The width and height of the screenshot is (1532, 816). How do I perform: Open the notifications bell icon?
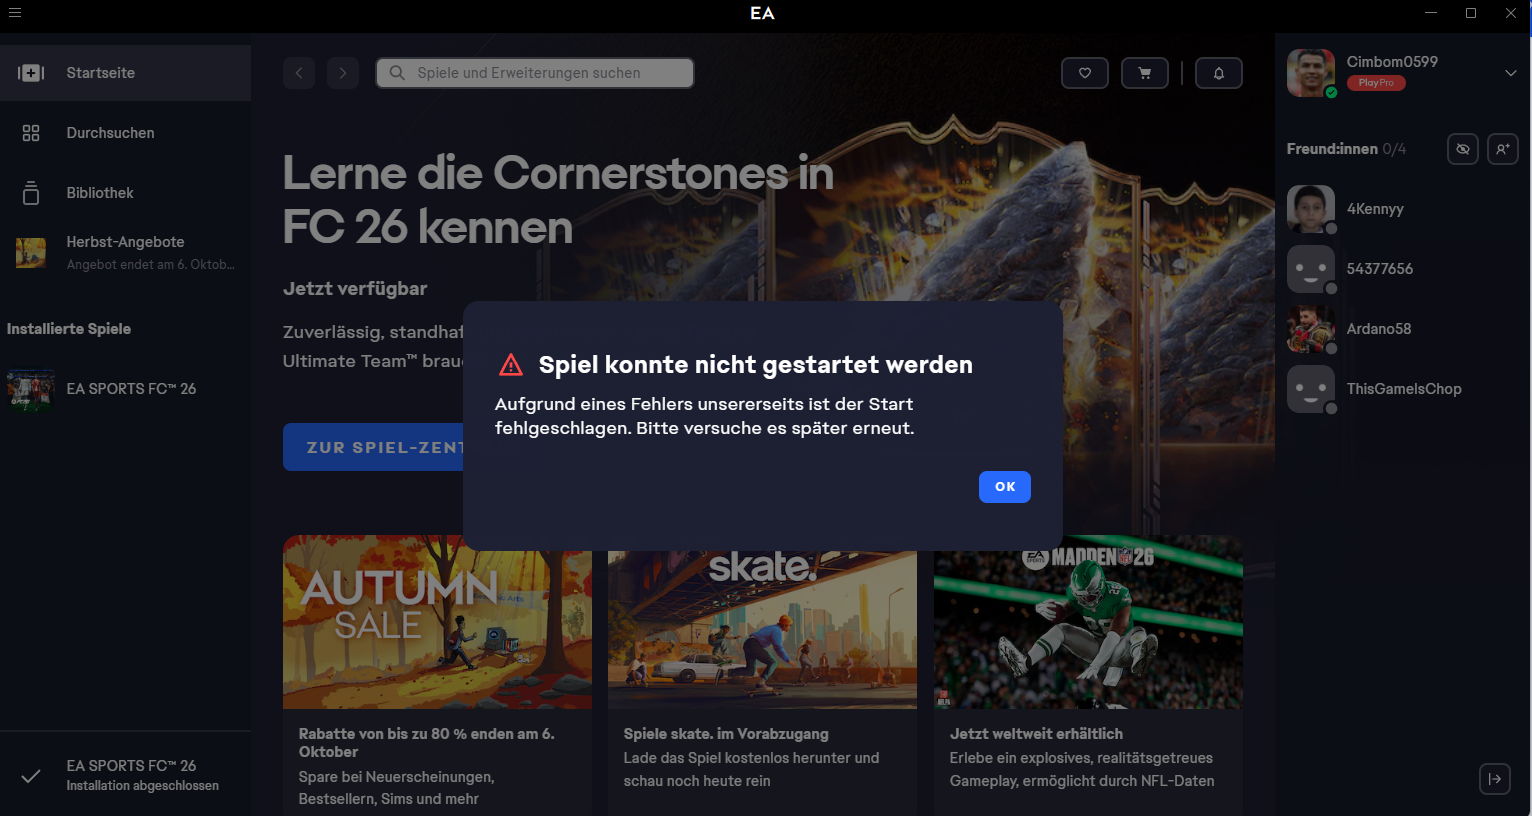(x=1218, y=73)
